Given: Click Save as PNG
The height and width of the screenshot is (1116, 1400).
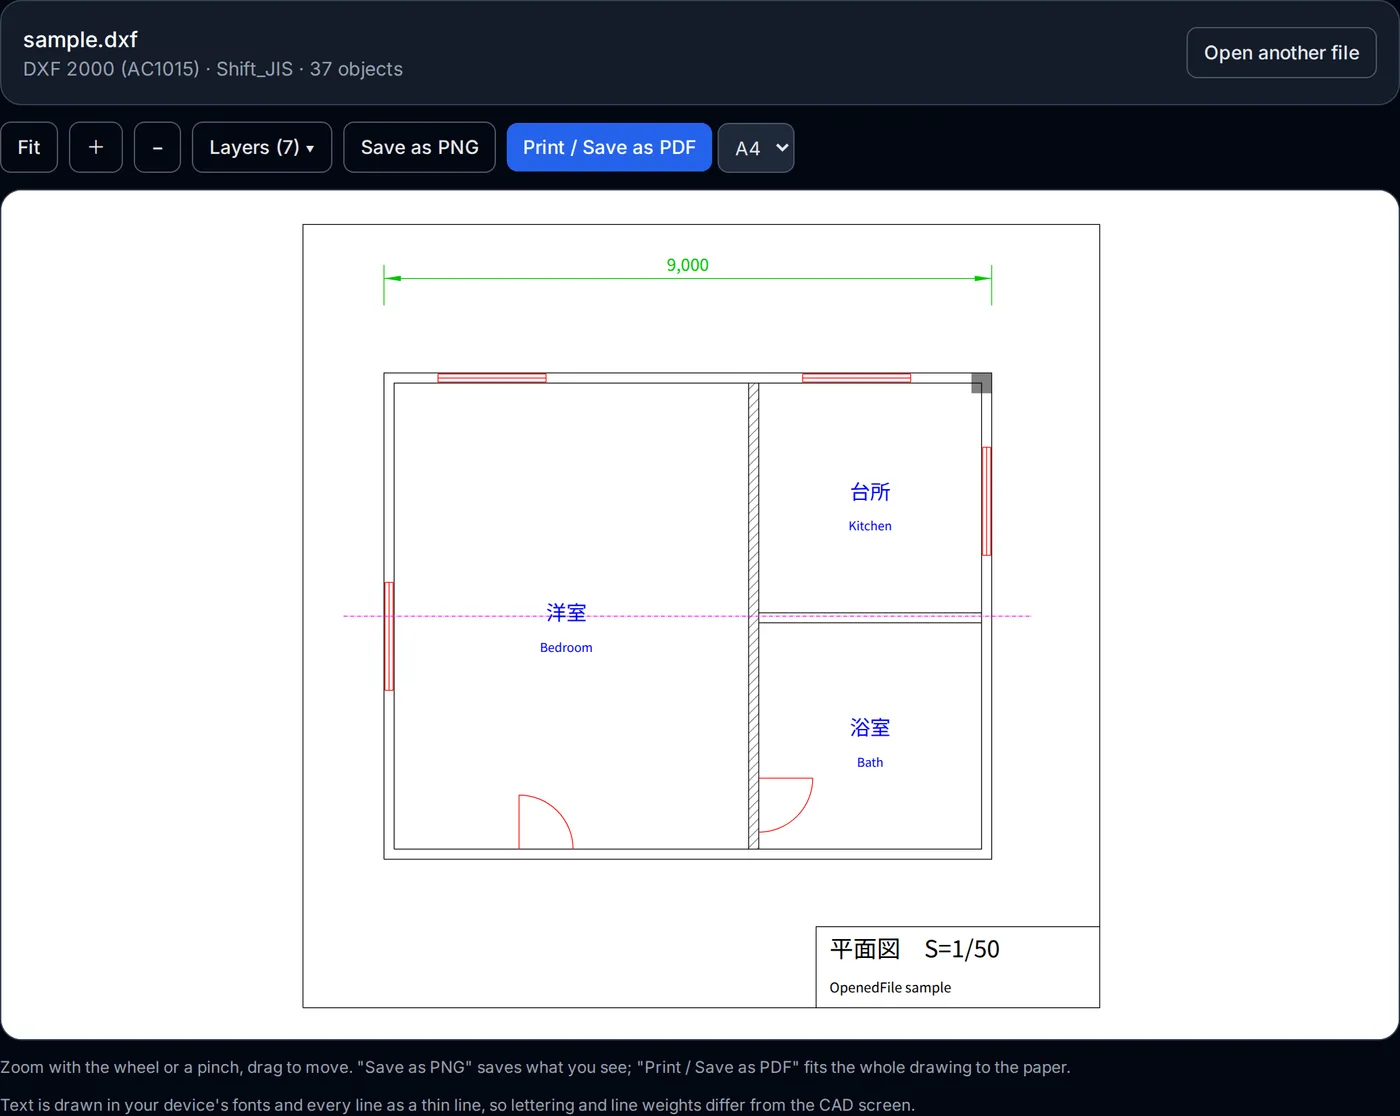Looking at the screenshot, I should tap(419, 147).
